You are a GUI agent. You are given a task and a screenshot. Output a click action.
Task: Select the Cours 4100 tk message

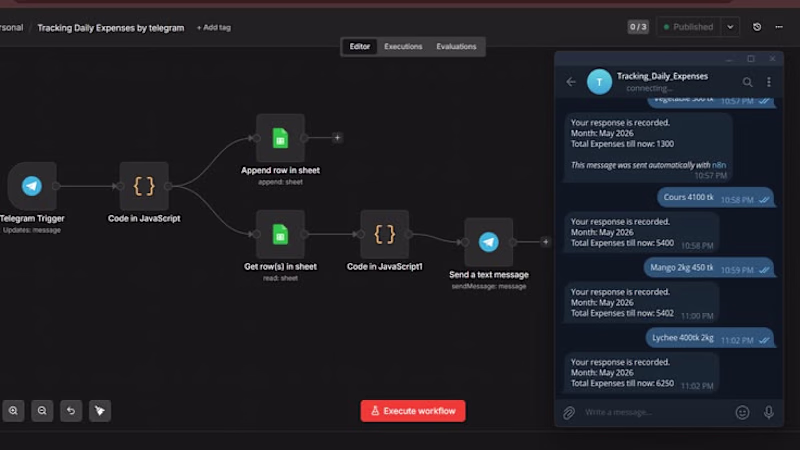pyautogui.click(x=715, y=197)
